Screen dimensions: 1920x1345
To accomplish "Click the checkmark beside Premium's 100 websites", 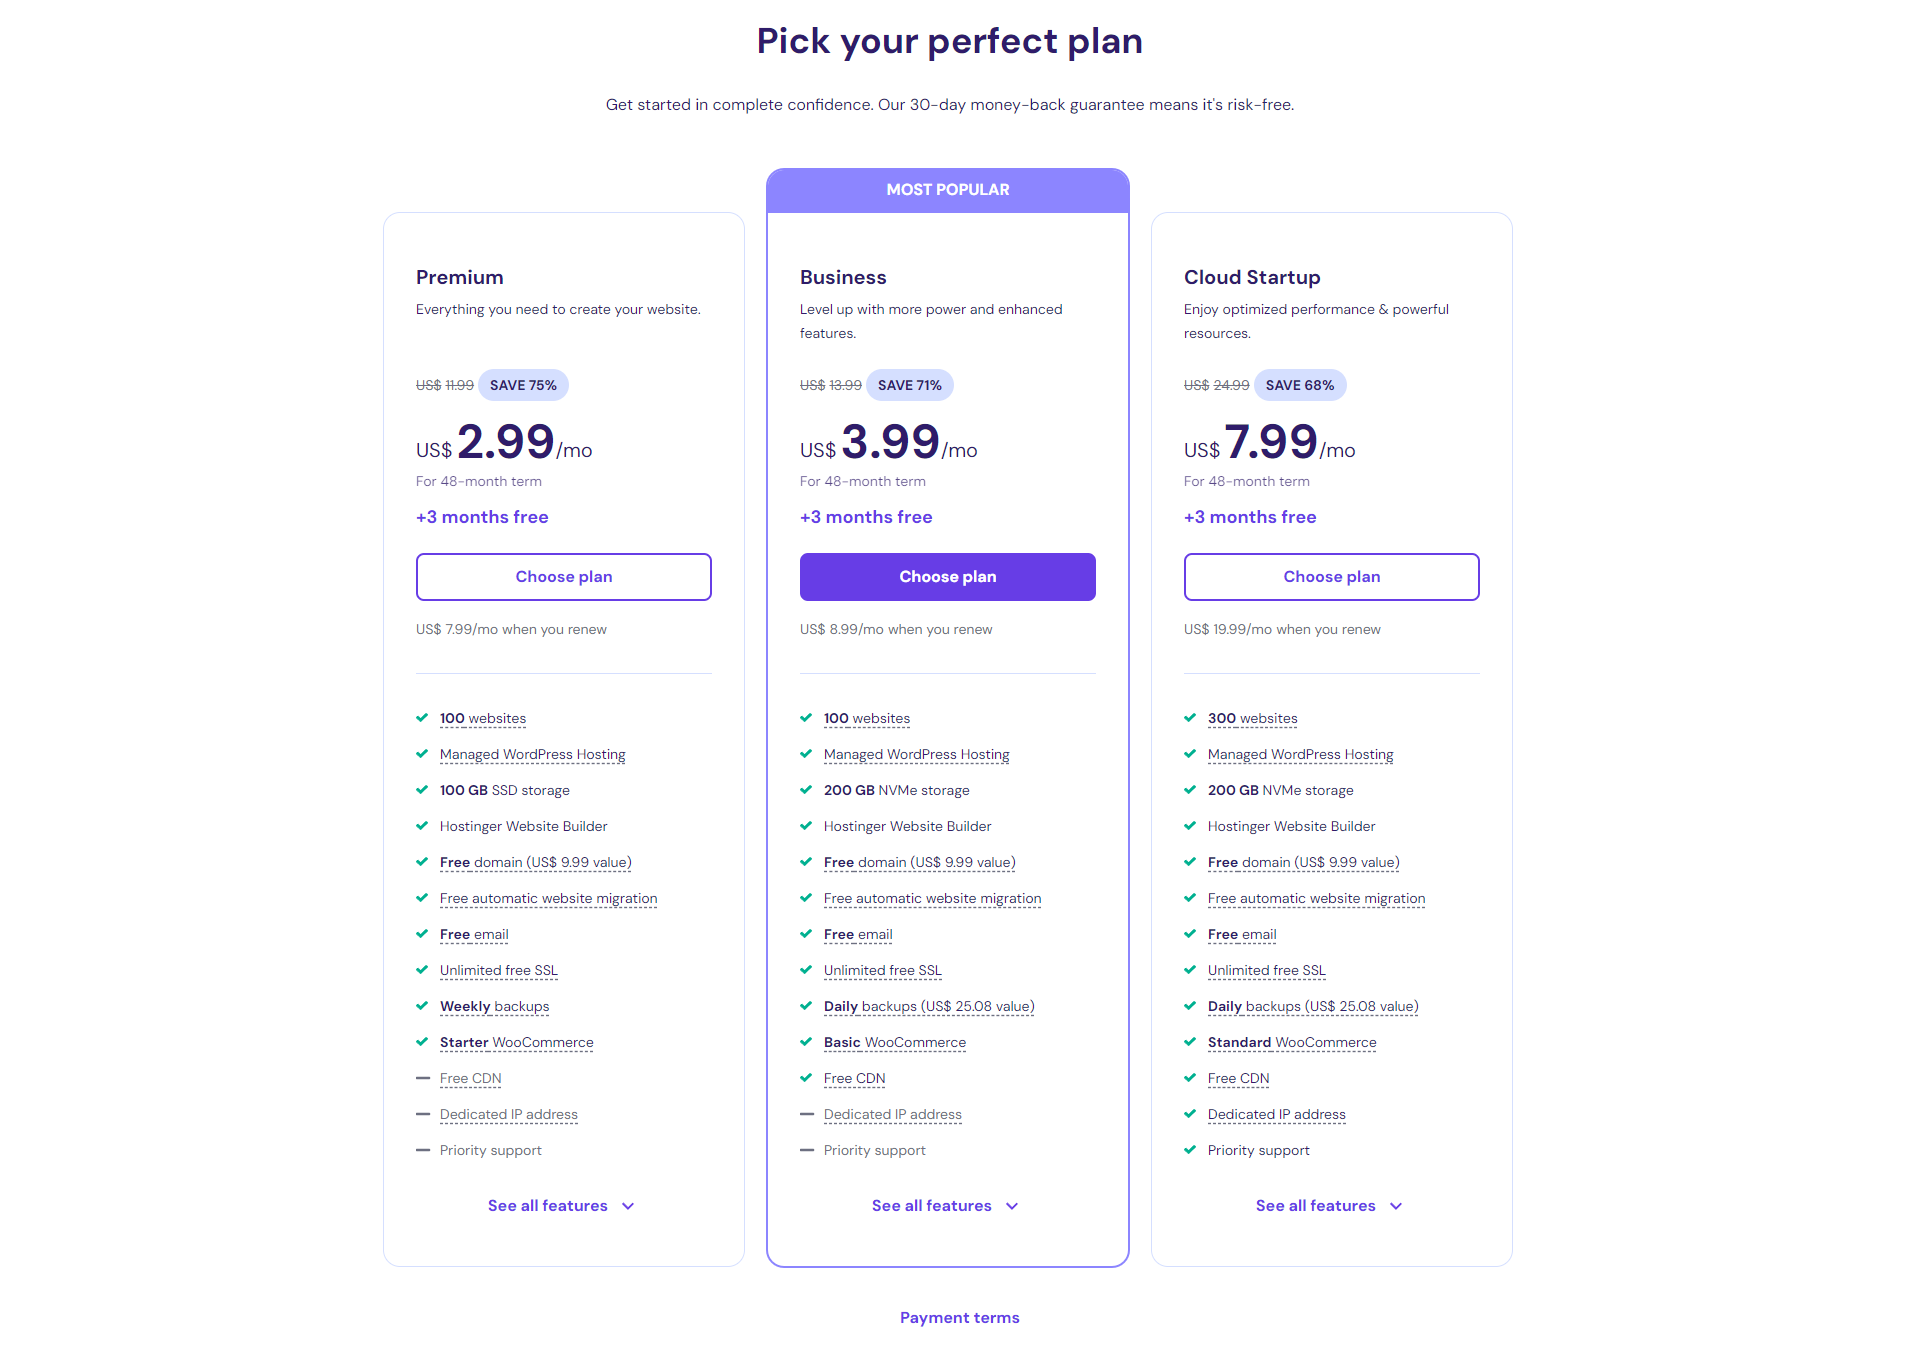I will [422, 717].
